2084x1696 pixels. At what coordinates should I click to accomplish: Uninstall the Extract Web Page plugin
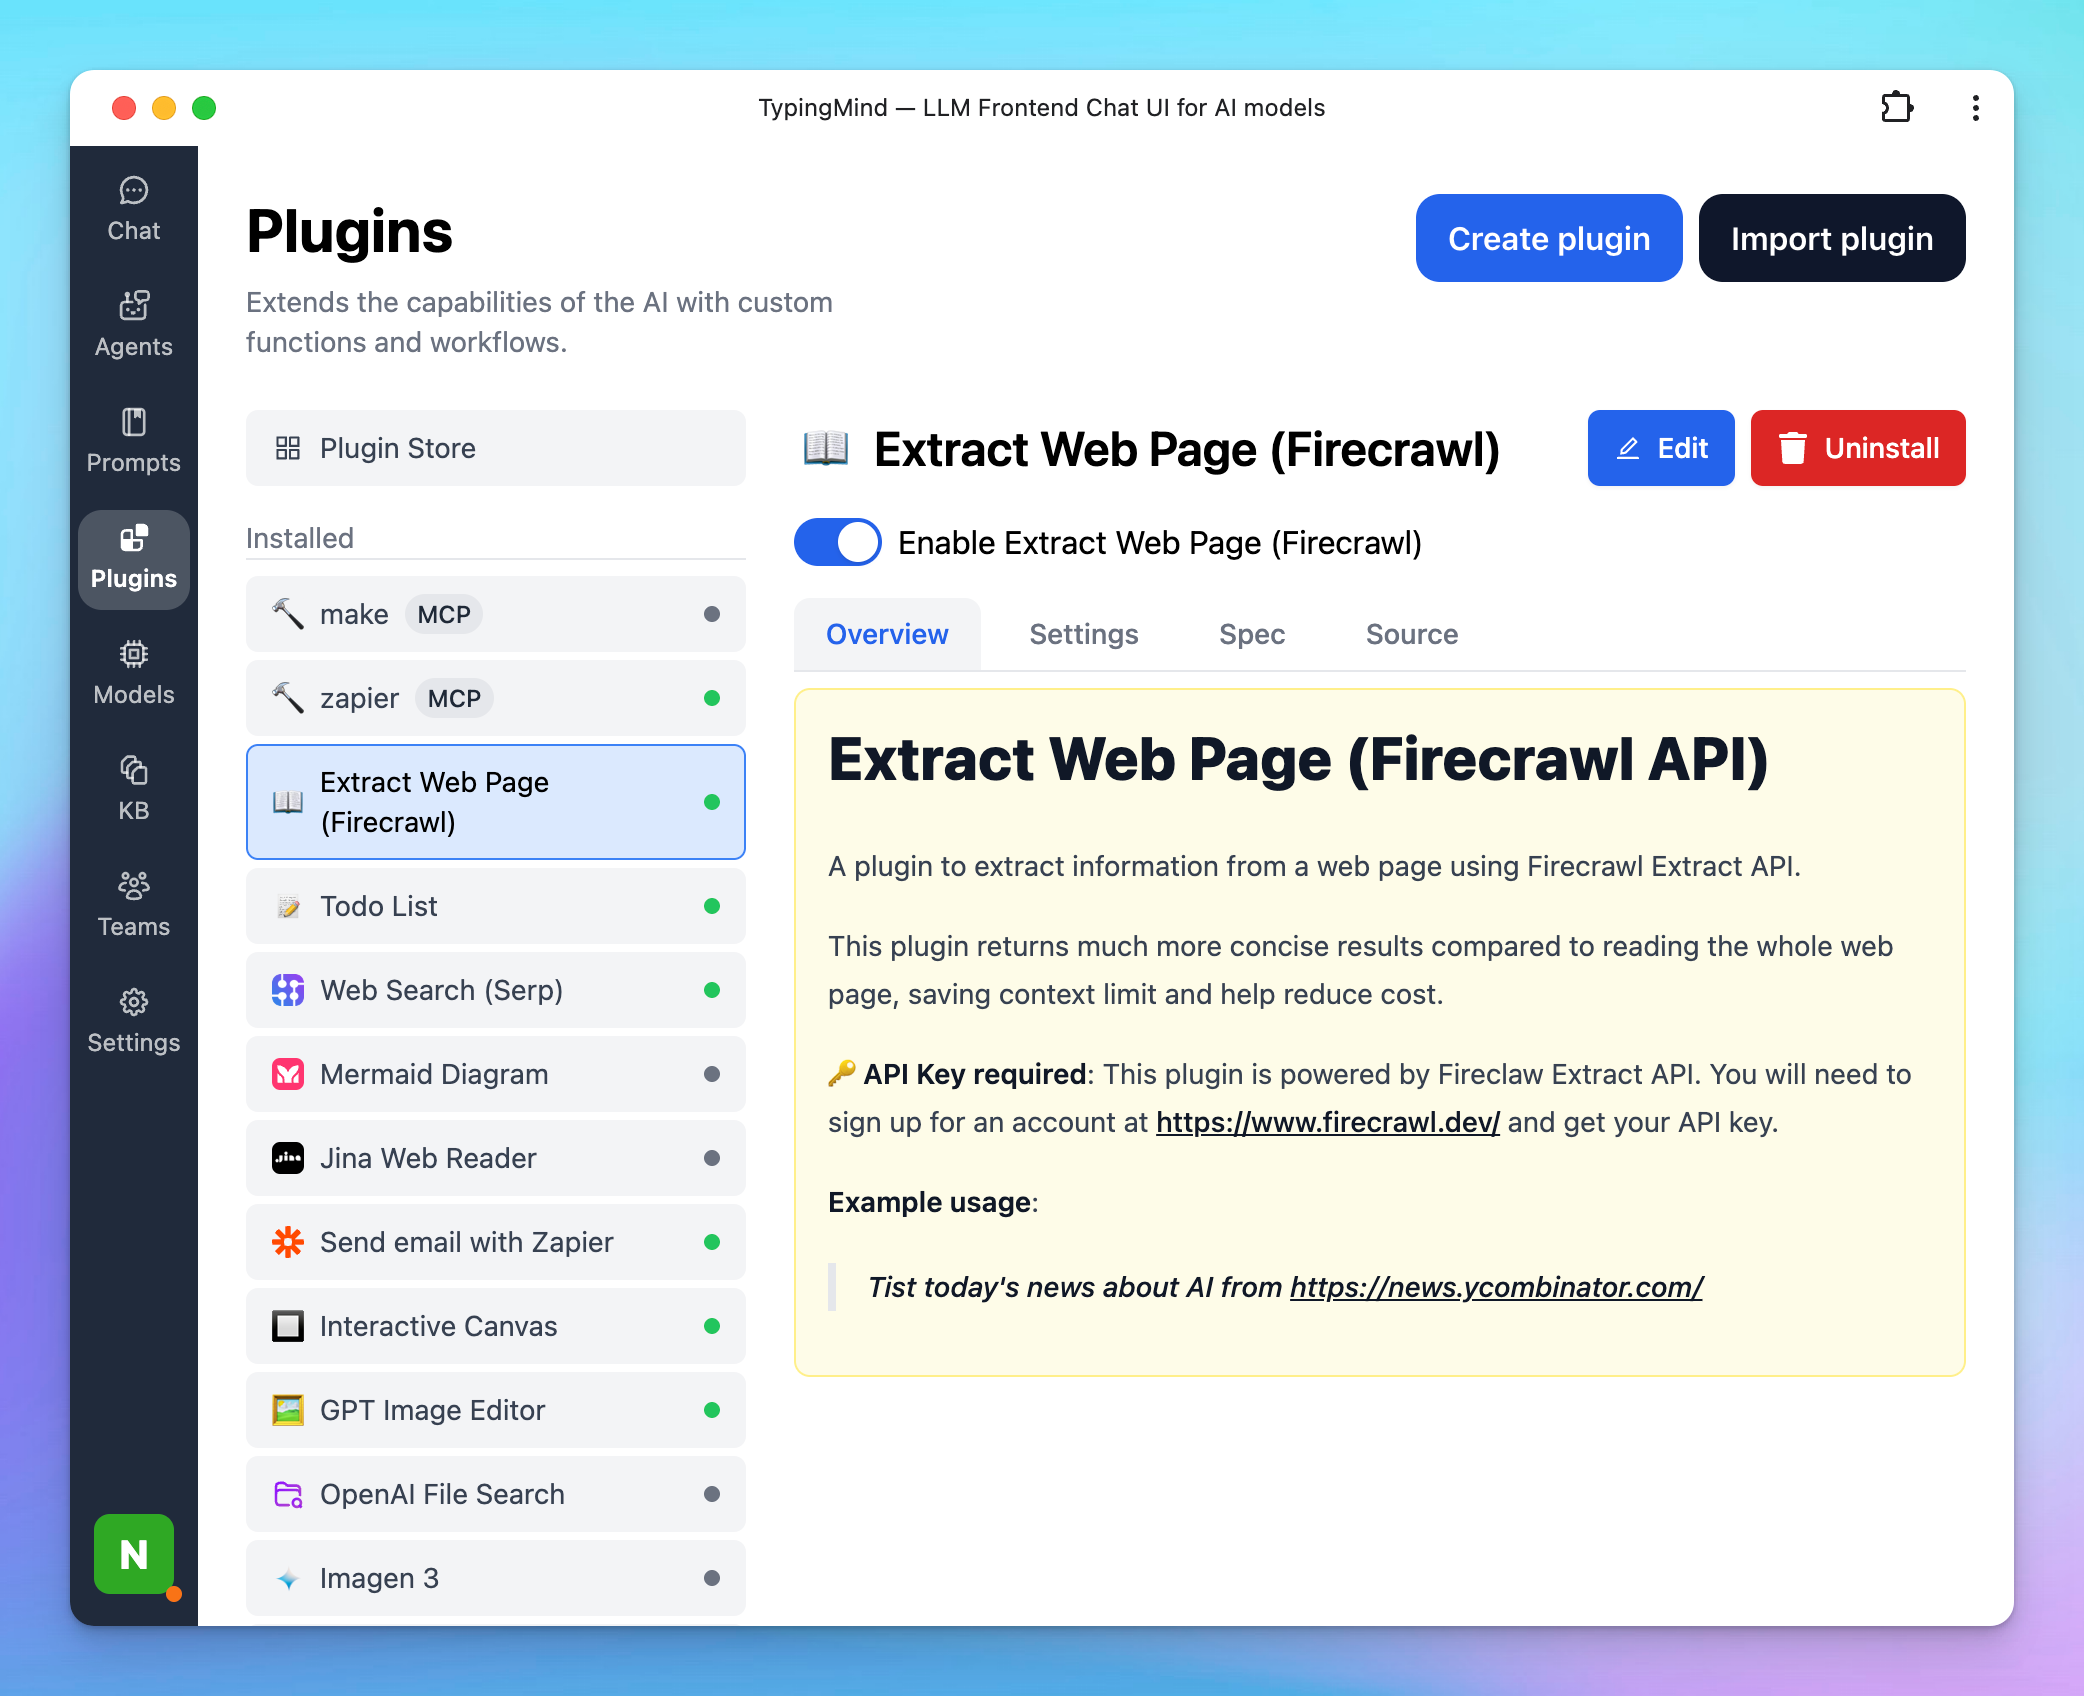1858,447
